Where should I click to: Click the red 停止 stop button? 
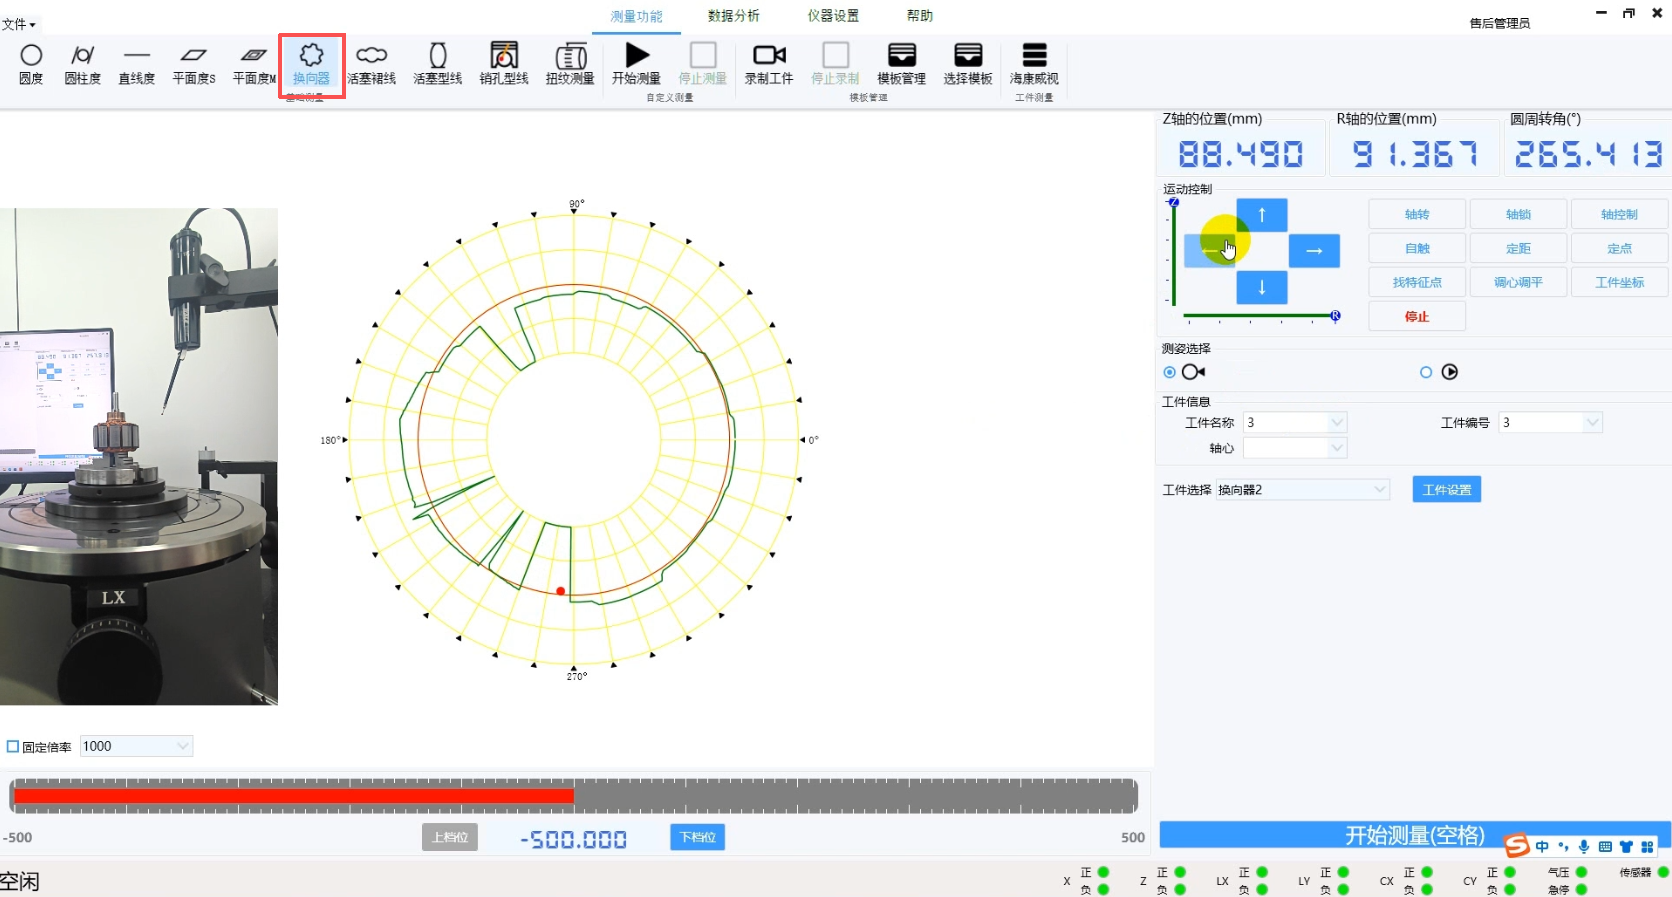tap(1417, 316)
